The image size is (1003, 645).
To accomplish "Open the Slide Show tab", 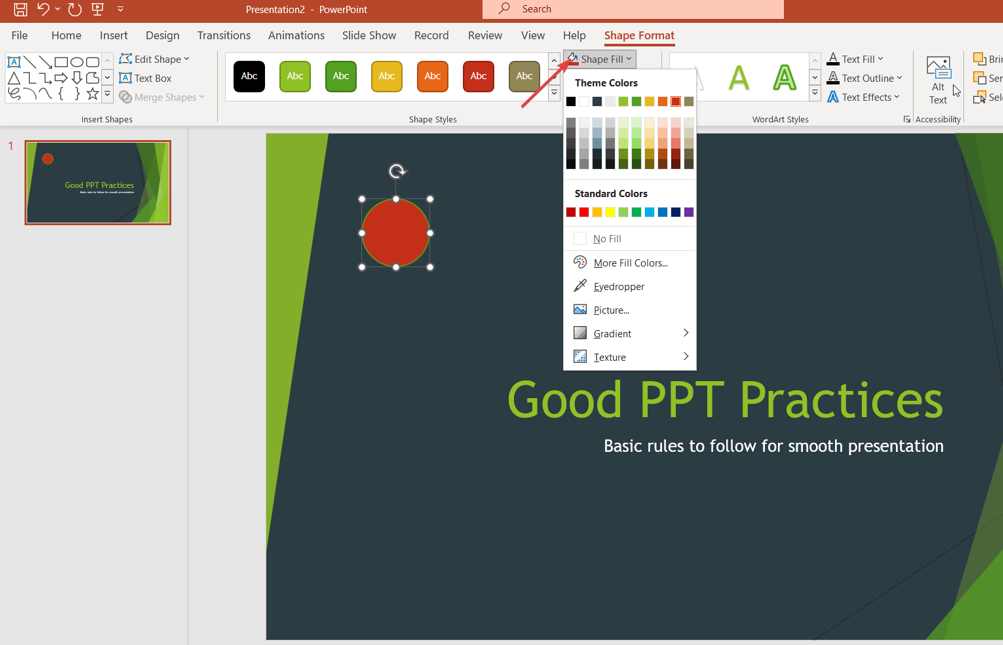I will tap(368, 35).
